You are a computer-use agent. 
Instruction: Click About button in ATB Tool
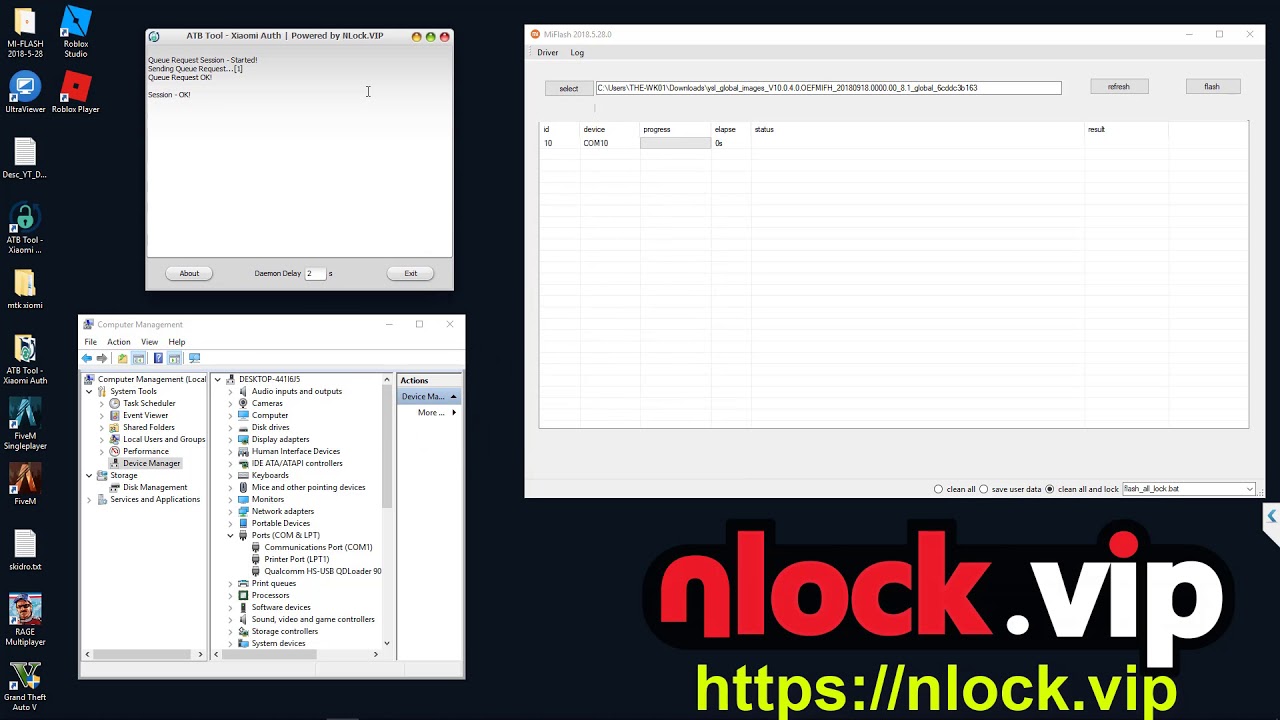tap(189, 273)
